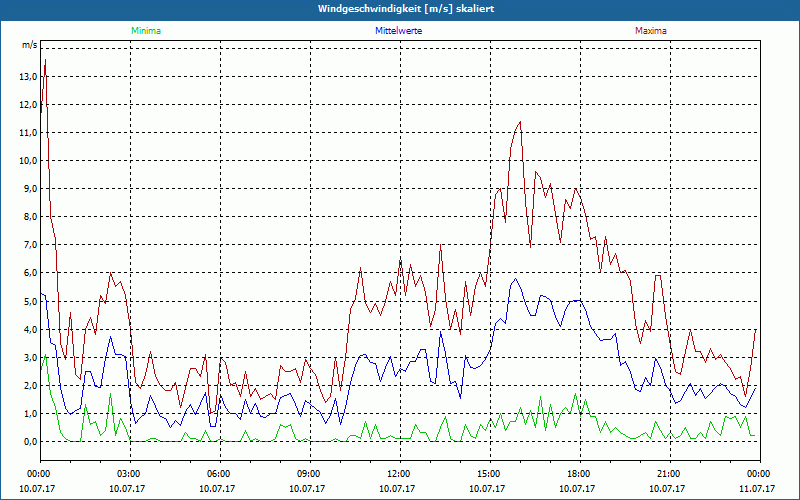
Task: Click the '9,0' y-axis value
Action: 30,189
